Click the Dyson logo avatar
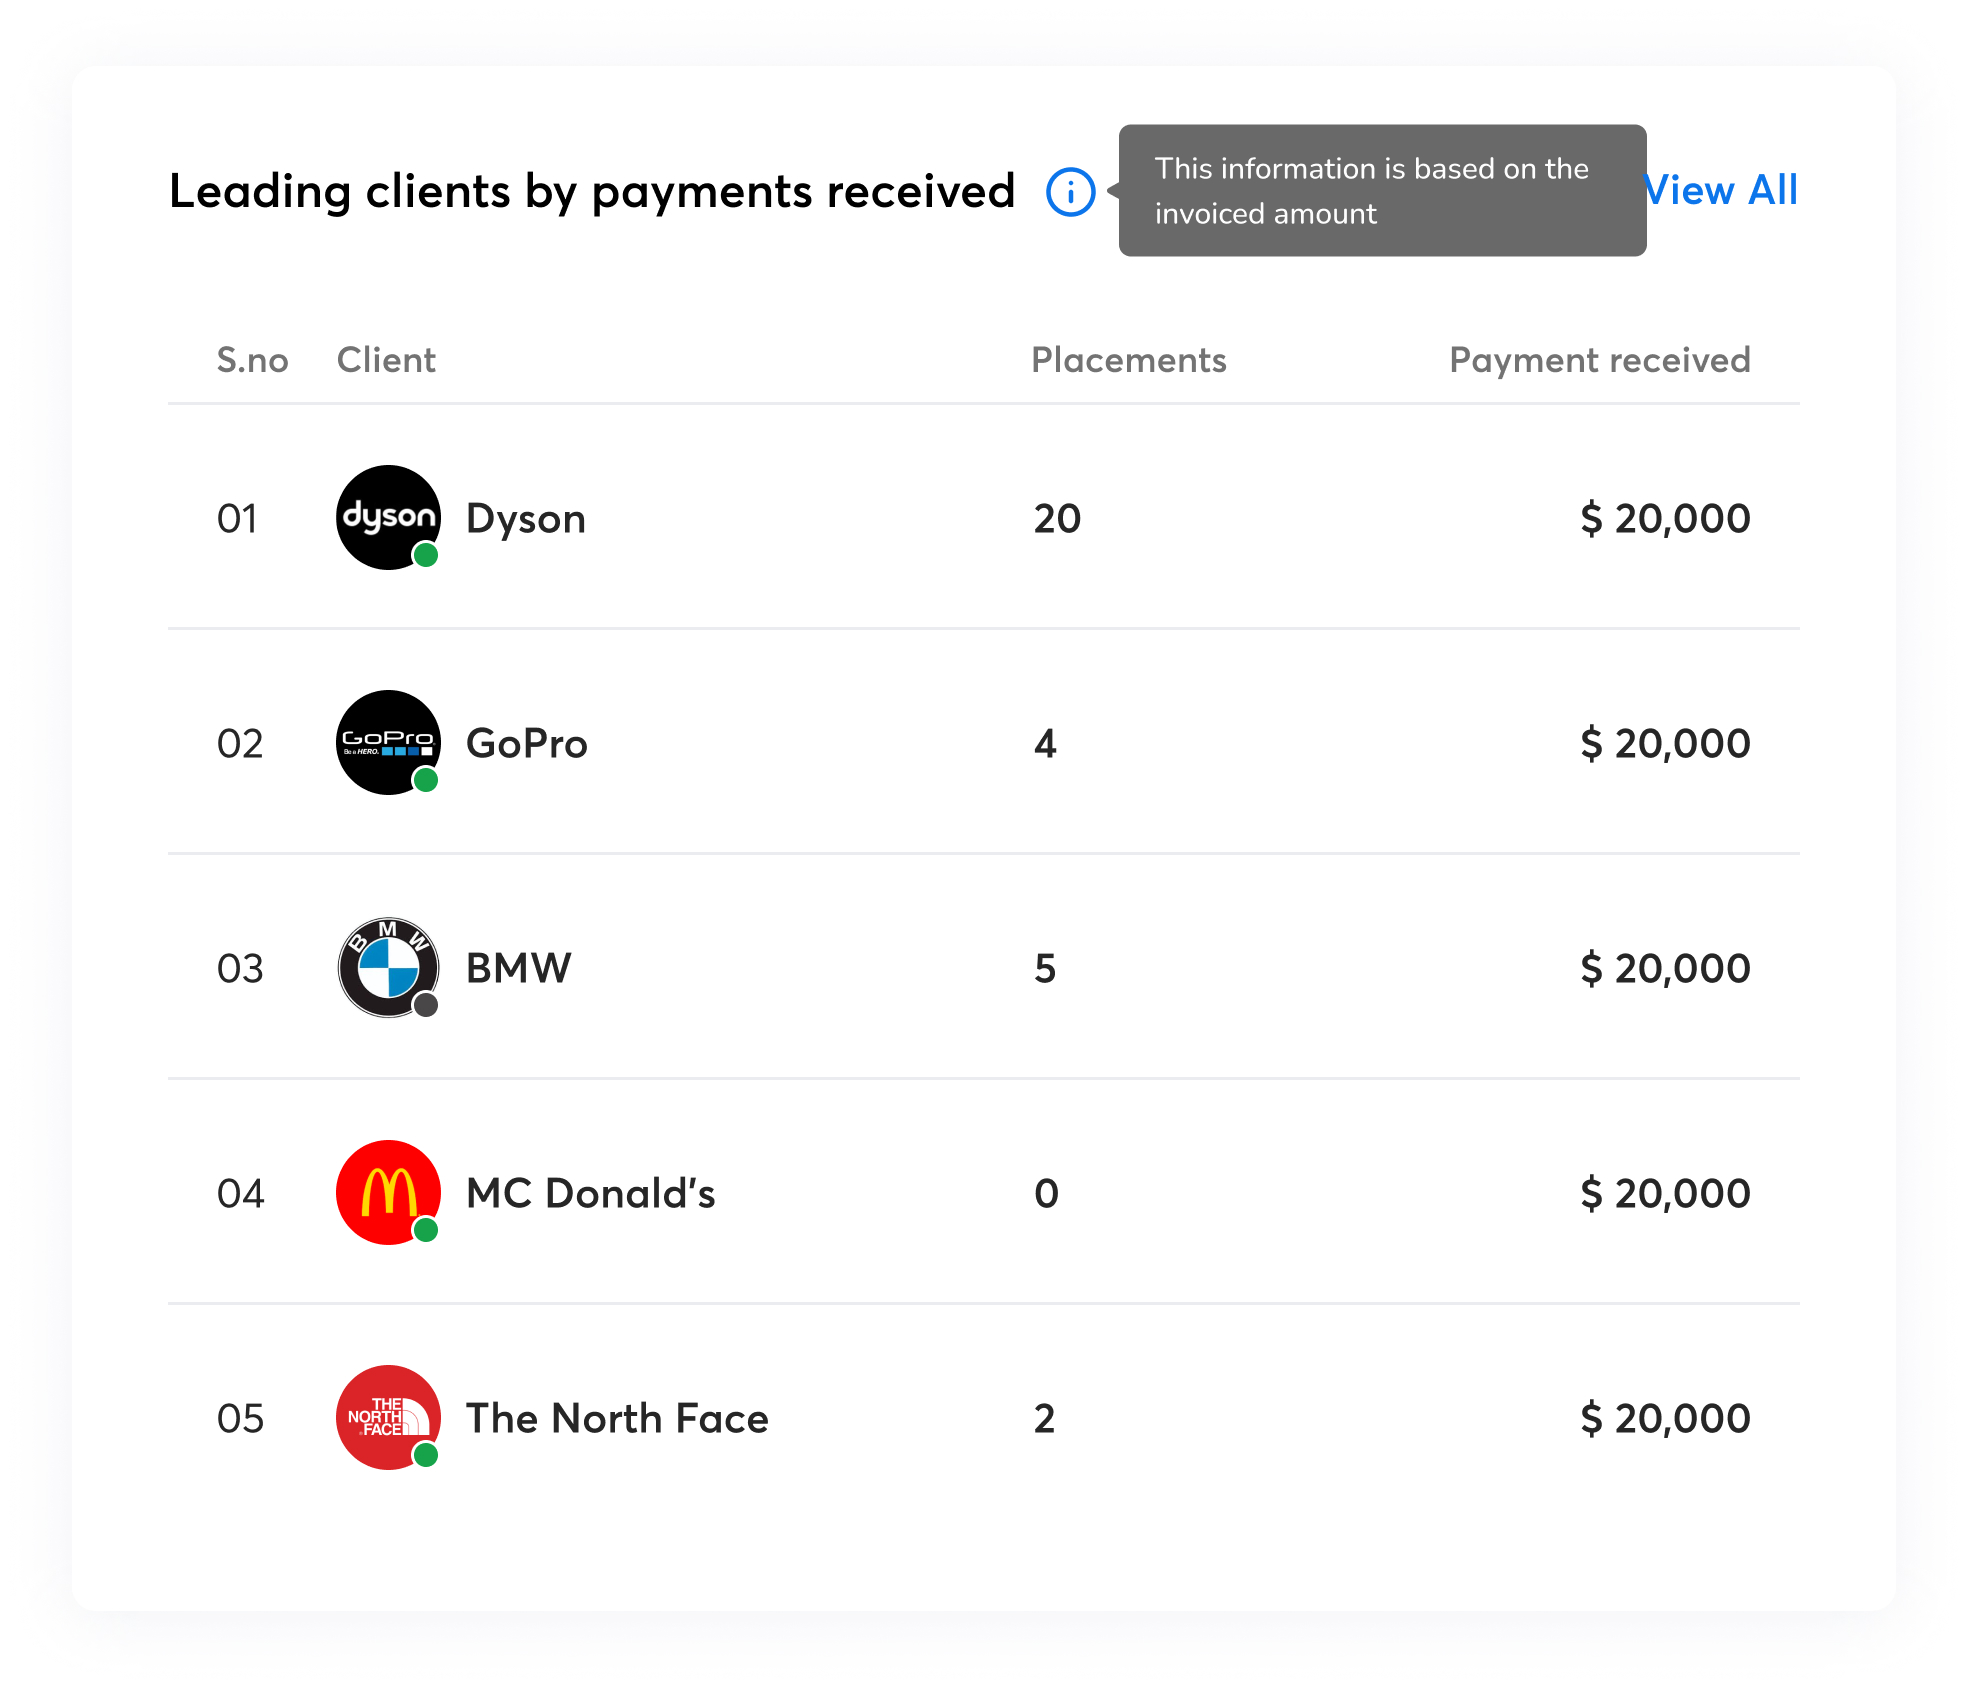Viewport: 1968px width, 1689px height. click(387, 516)
